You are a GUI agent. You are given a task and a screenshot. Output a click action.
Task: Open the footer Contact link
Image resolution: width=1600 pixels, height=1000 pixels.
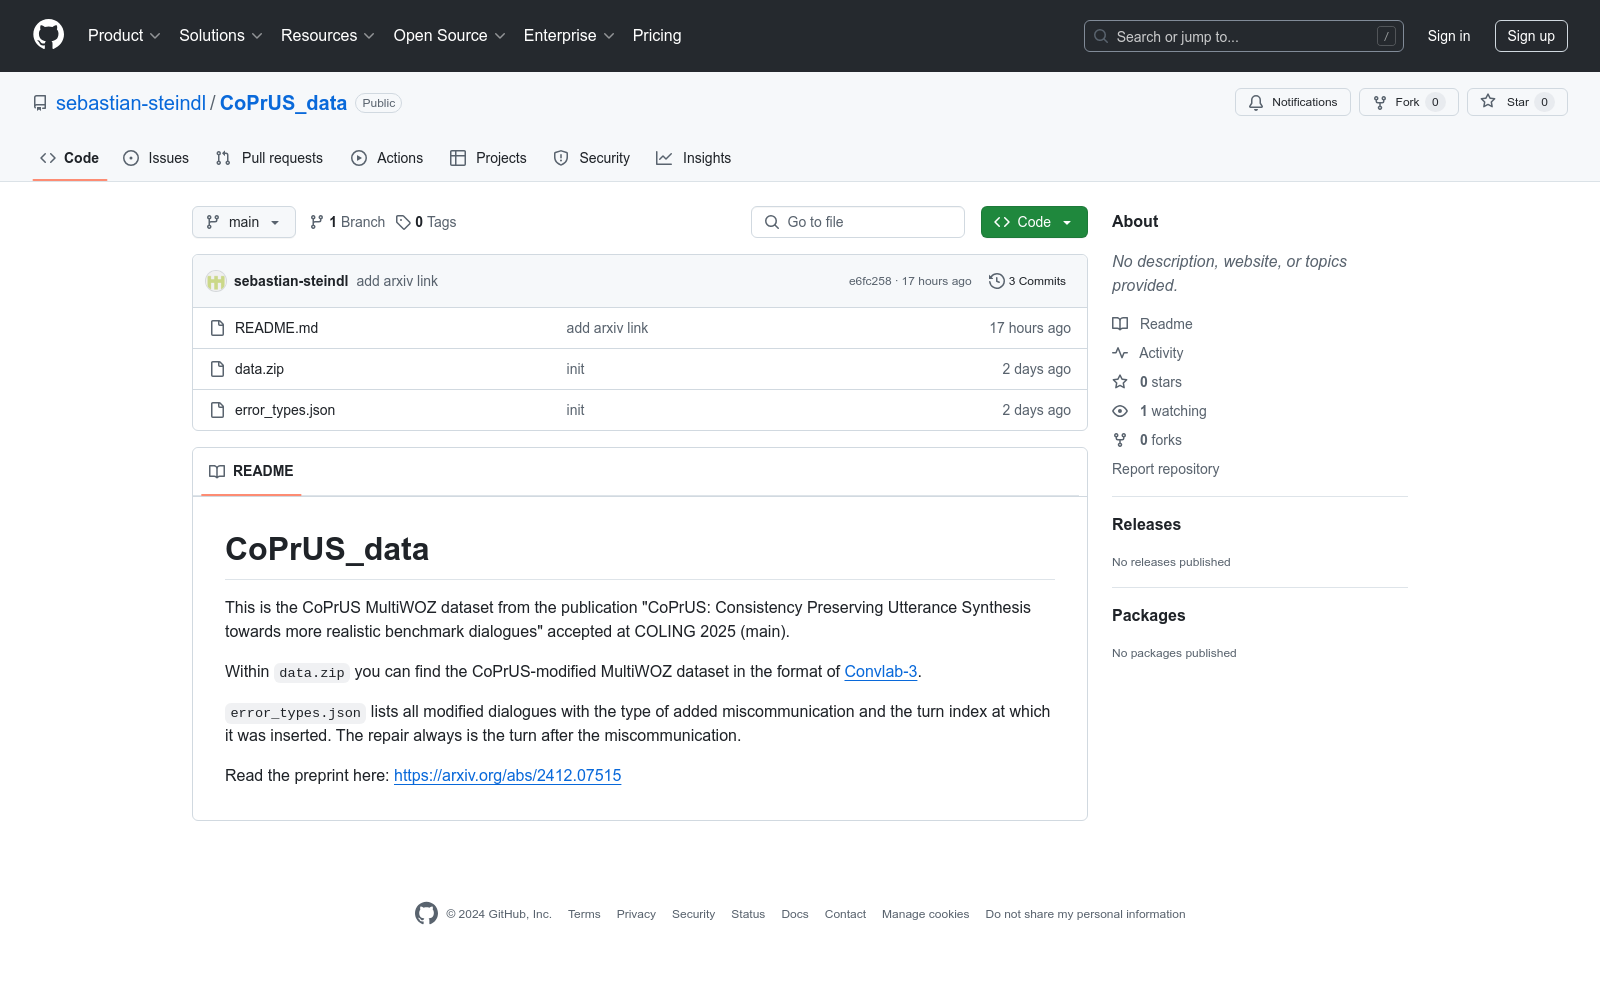(x=845, y=914)
